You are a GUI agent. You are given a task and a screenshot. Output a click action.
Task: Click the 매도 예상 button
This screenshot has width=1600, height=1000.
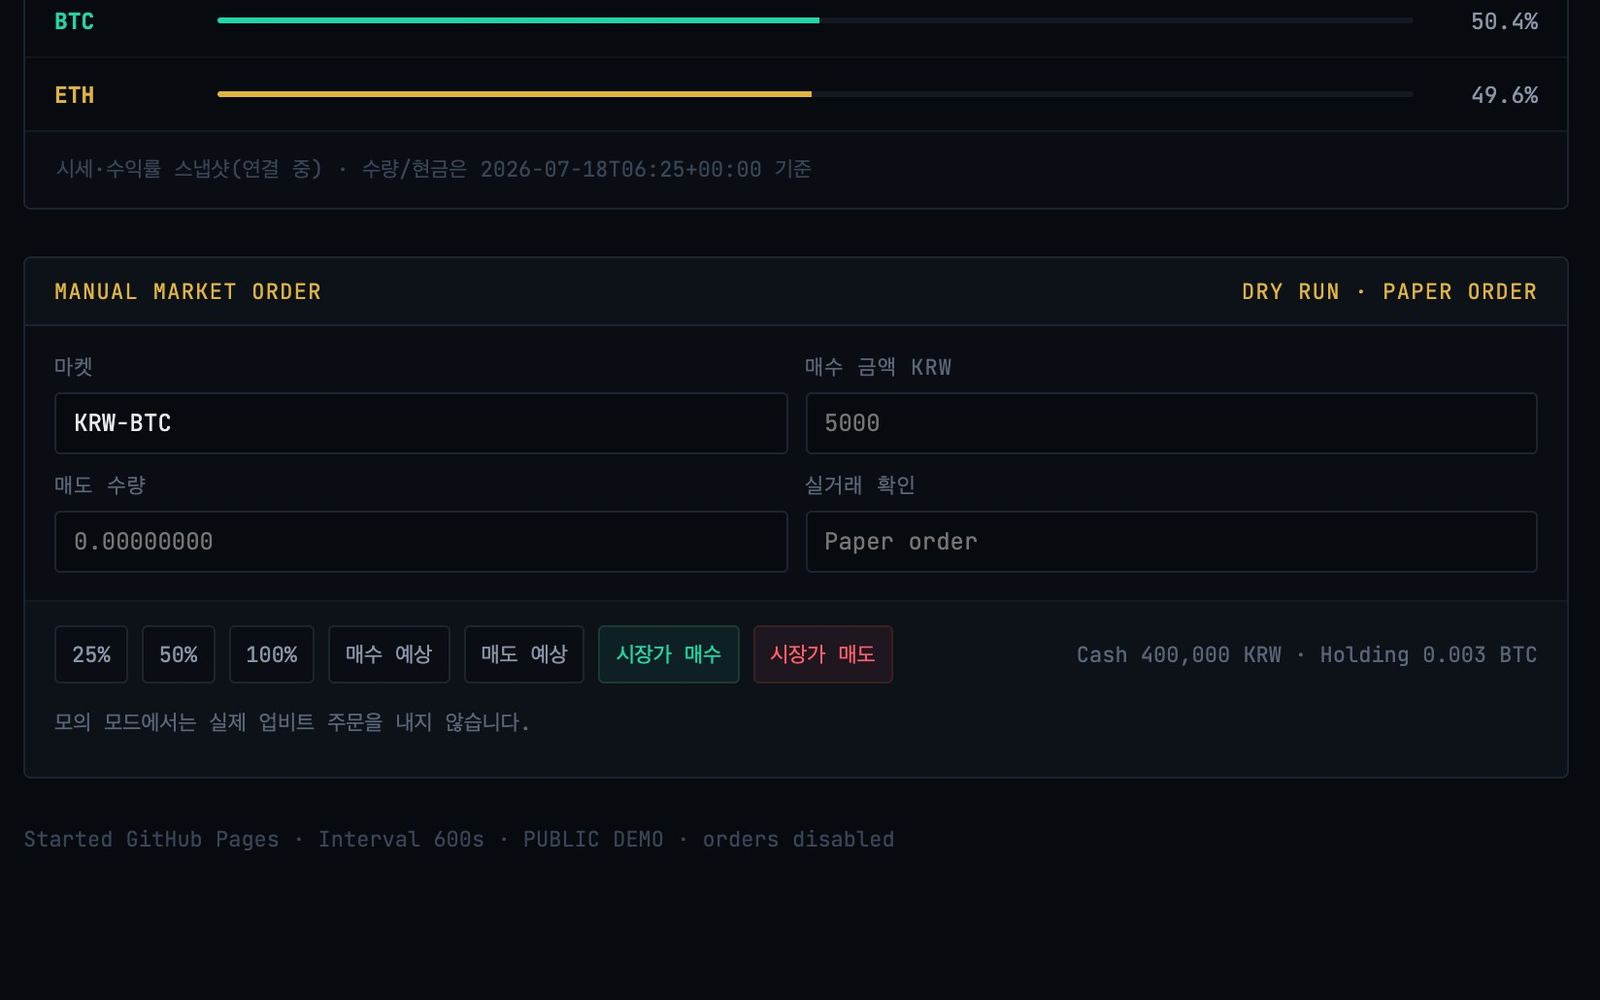(524, 655)
